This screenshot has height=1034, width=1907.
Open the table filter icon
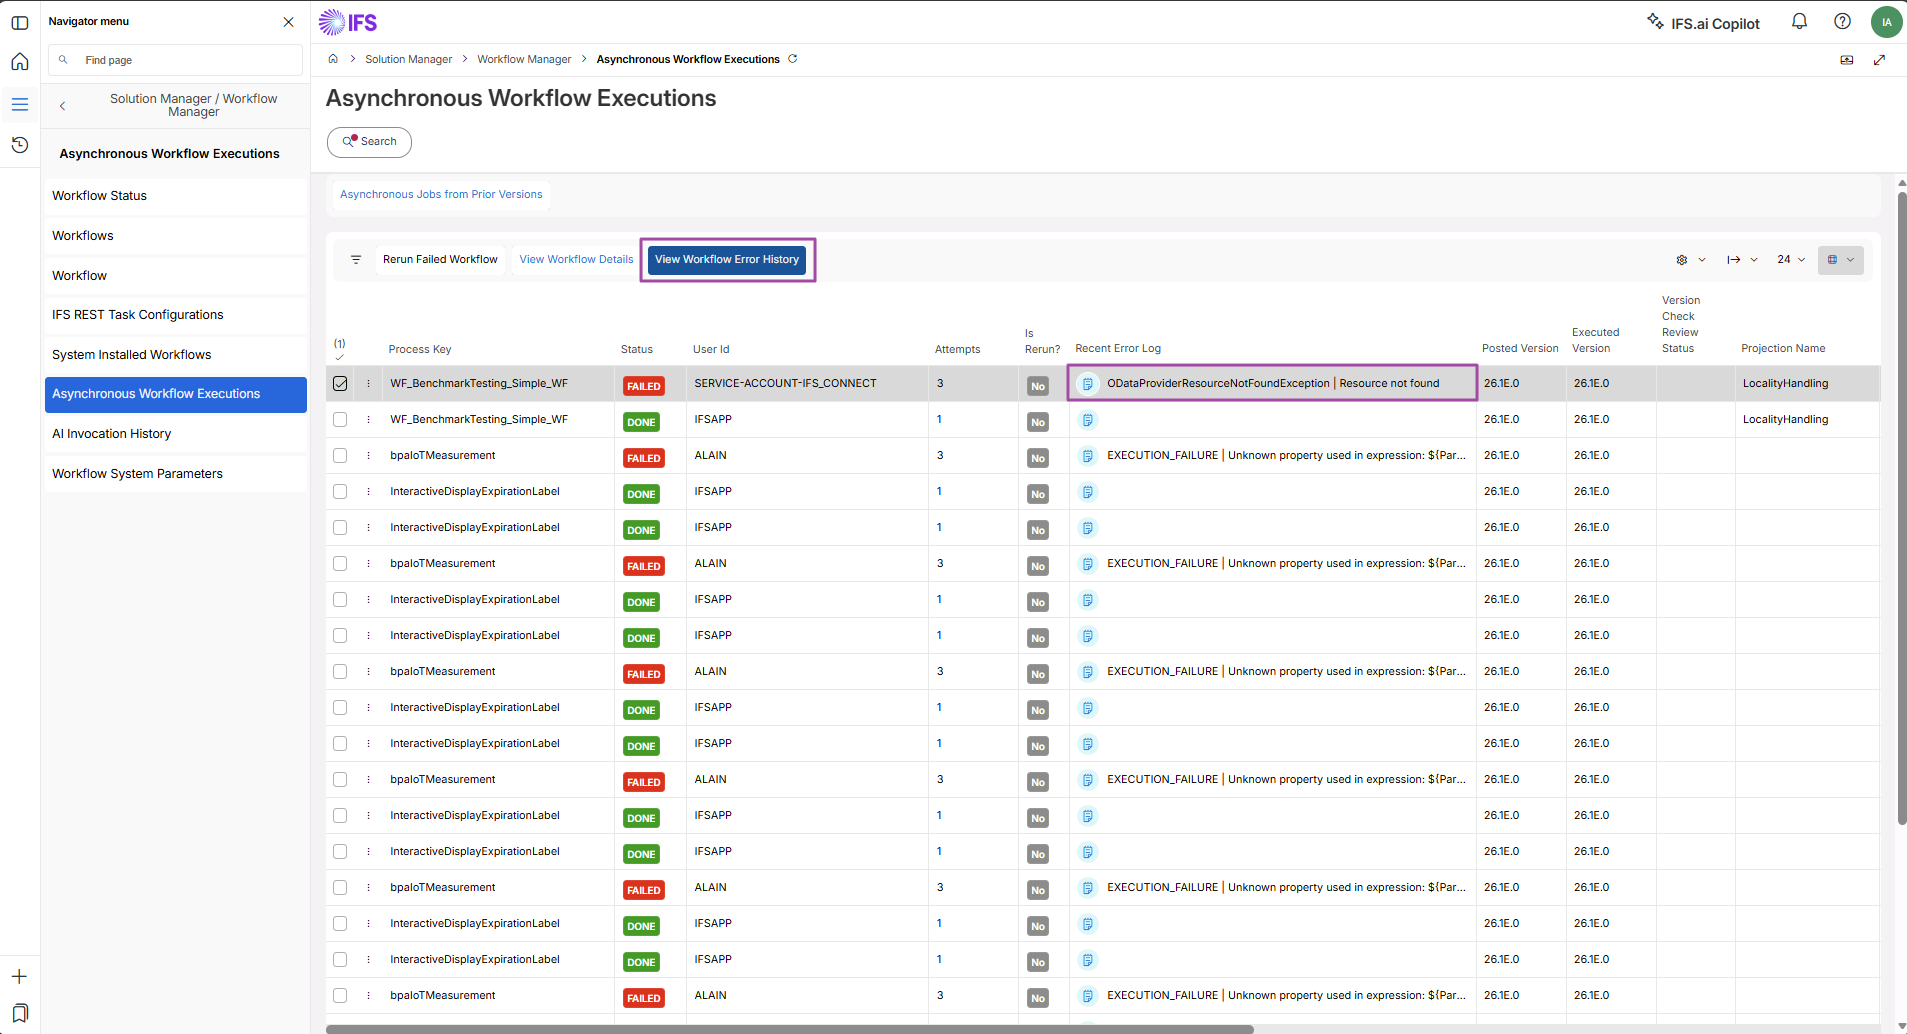(356, 259)
